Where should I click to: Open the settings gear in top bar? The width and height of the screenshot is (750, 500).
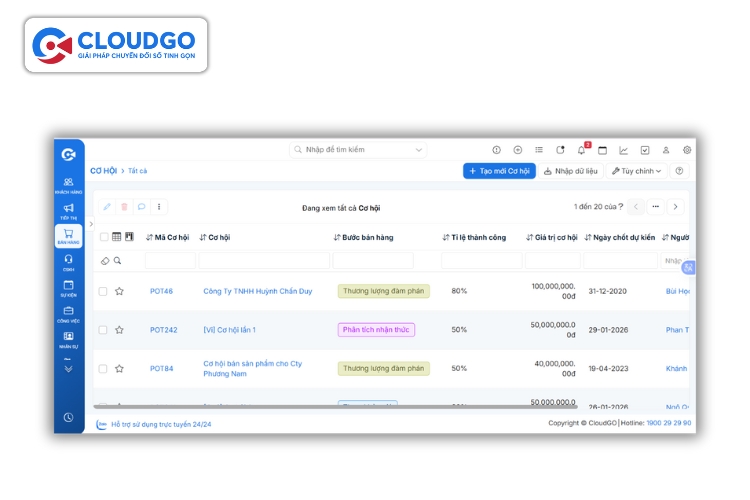pyautogui.click(x=687, y=150)
